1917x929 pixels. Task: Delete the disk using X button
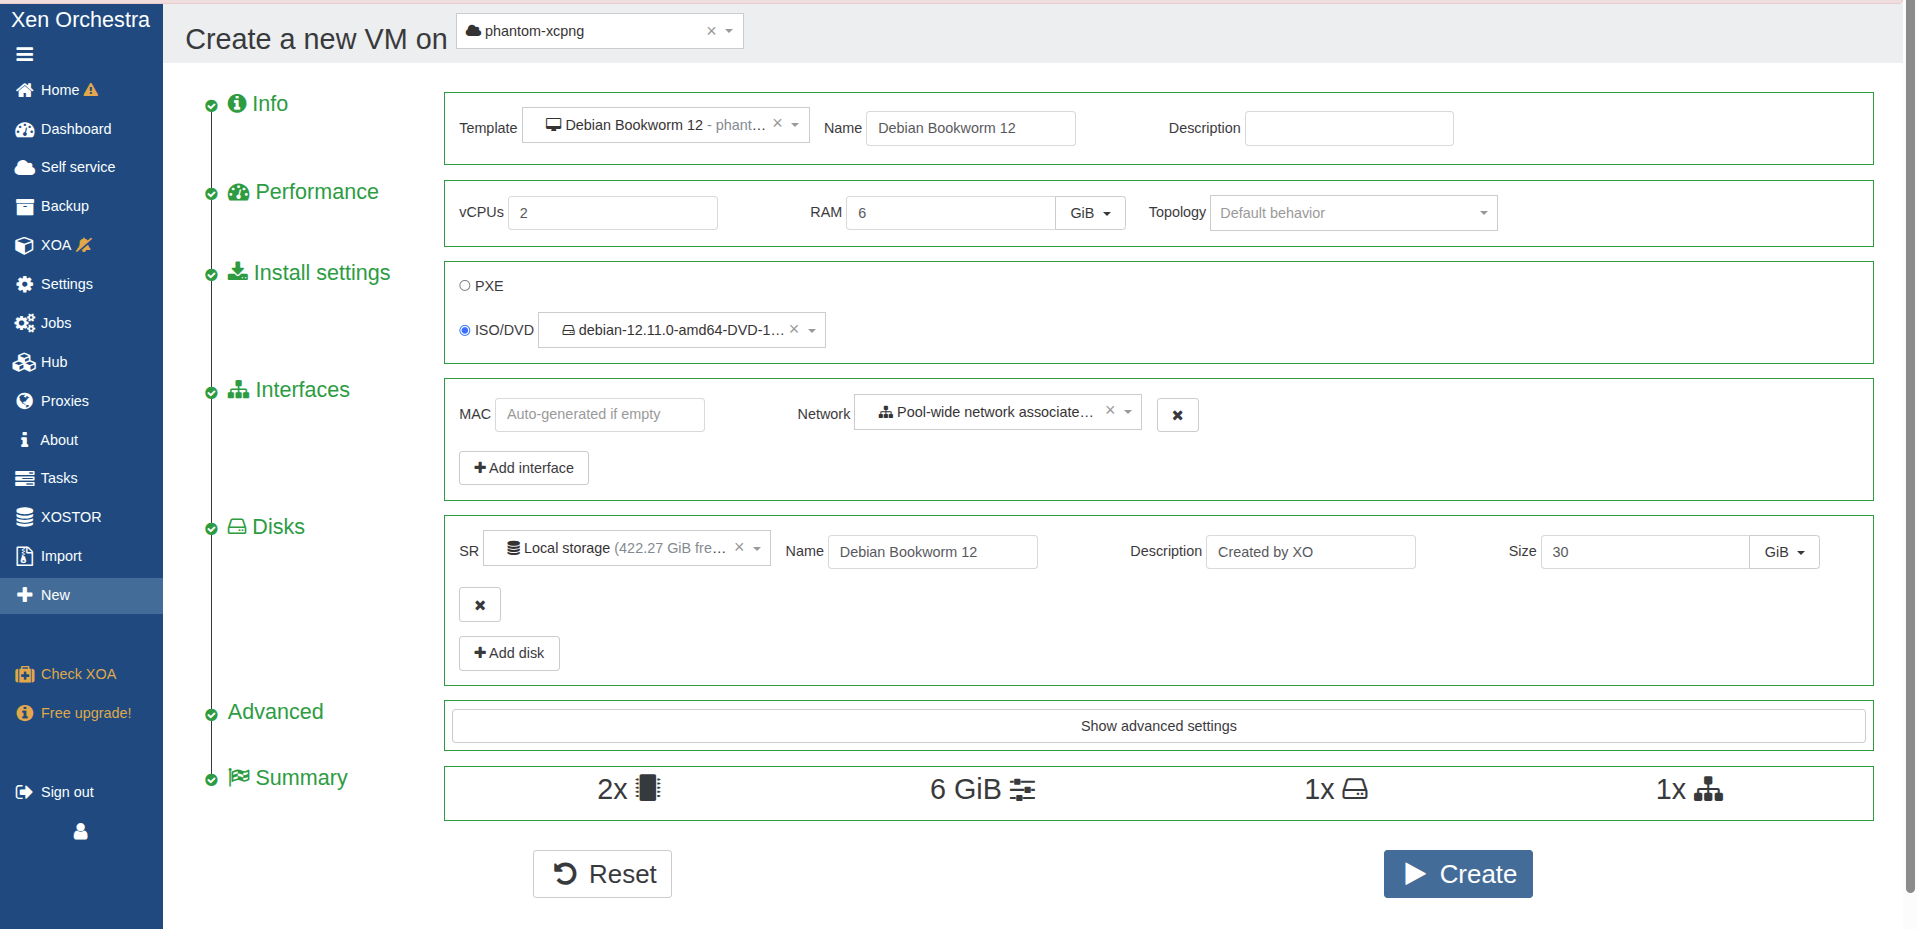click(480, 605)
